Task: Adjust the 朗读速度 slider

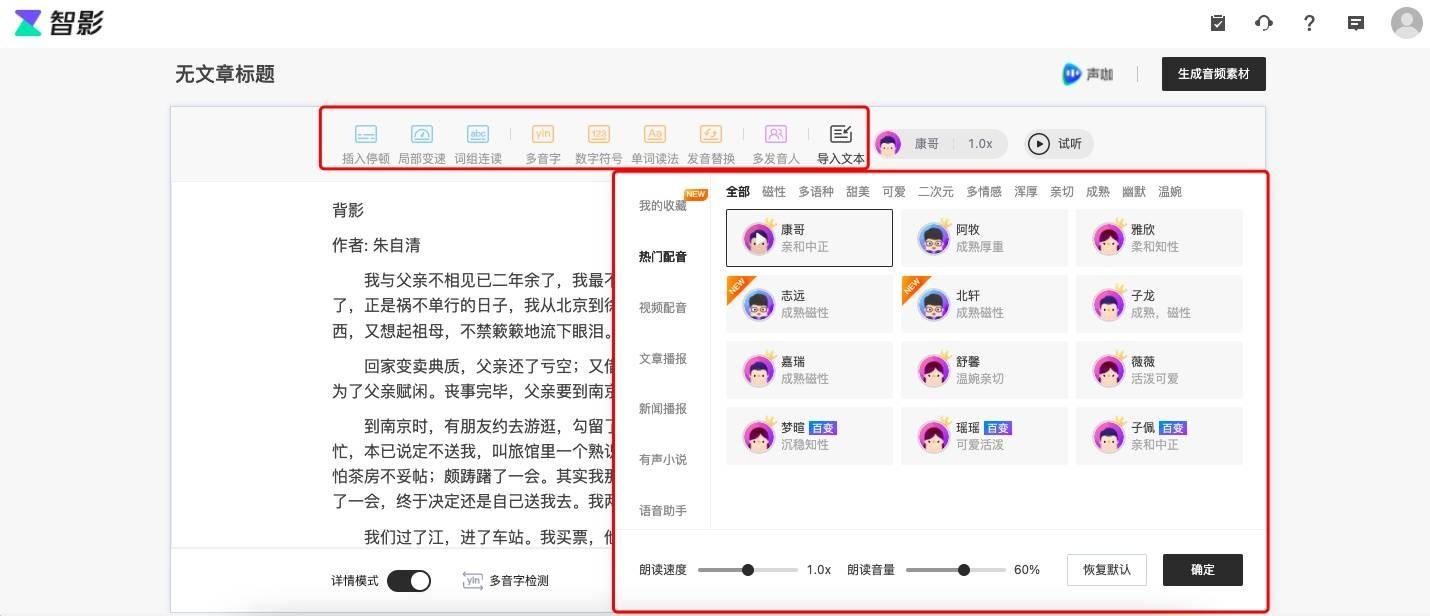Action: click(x=748, y=570)
